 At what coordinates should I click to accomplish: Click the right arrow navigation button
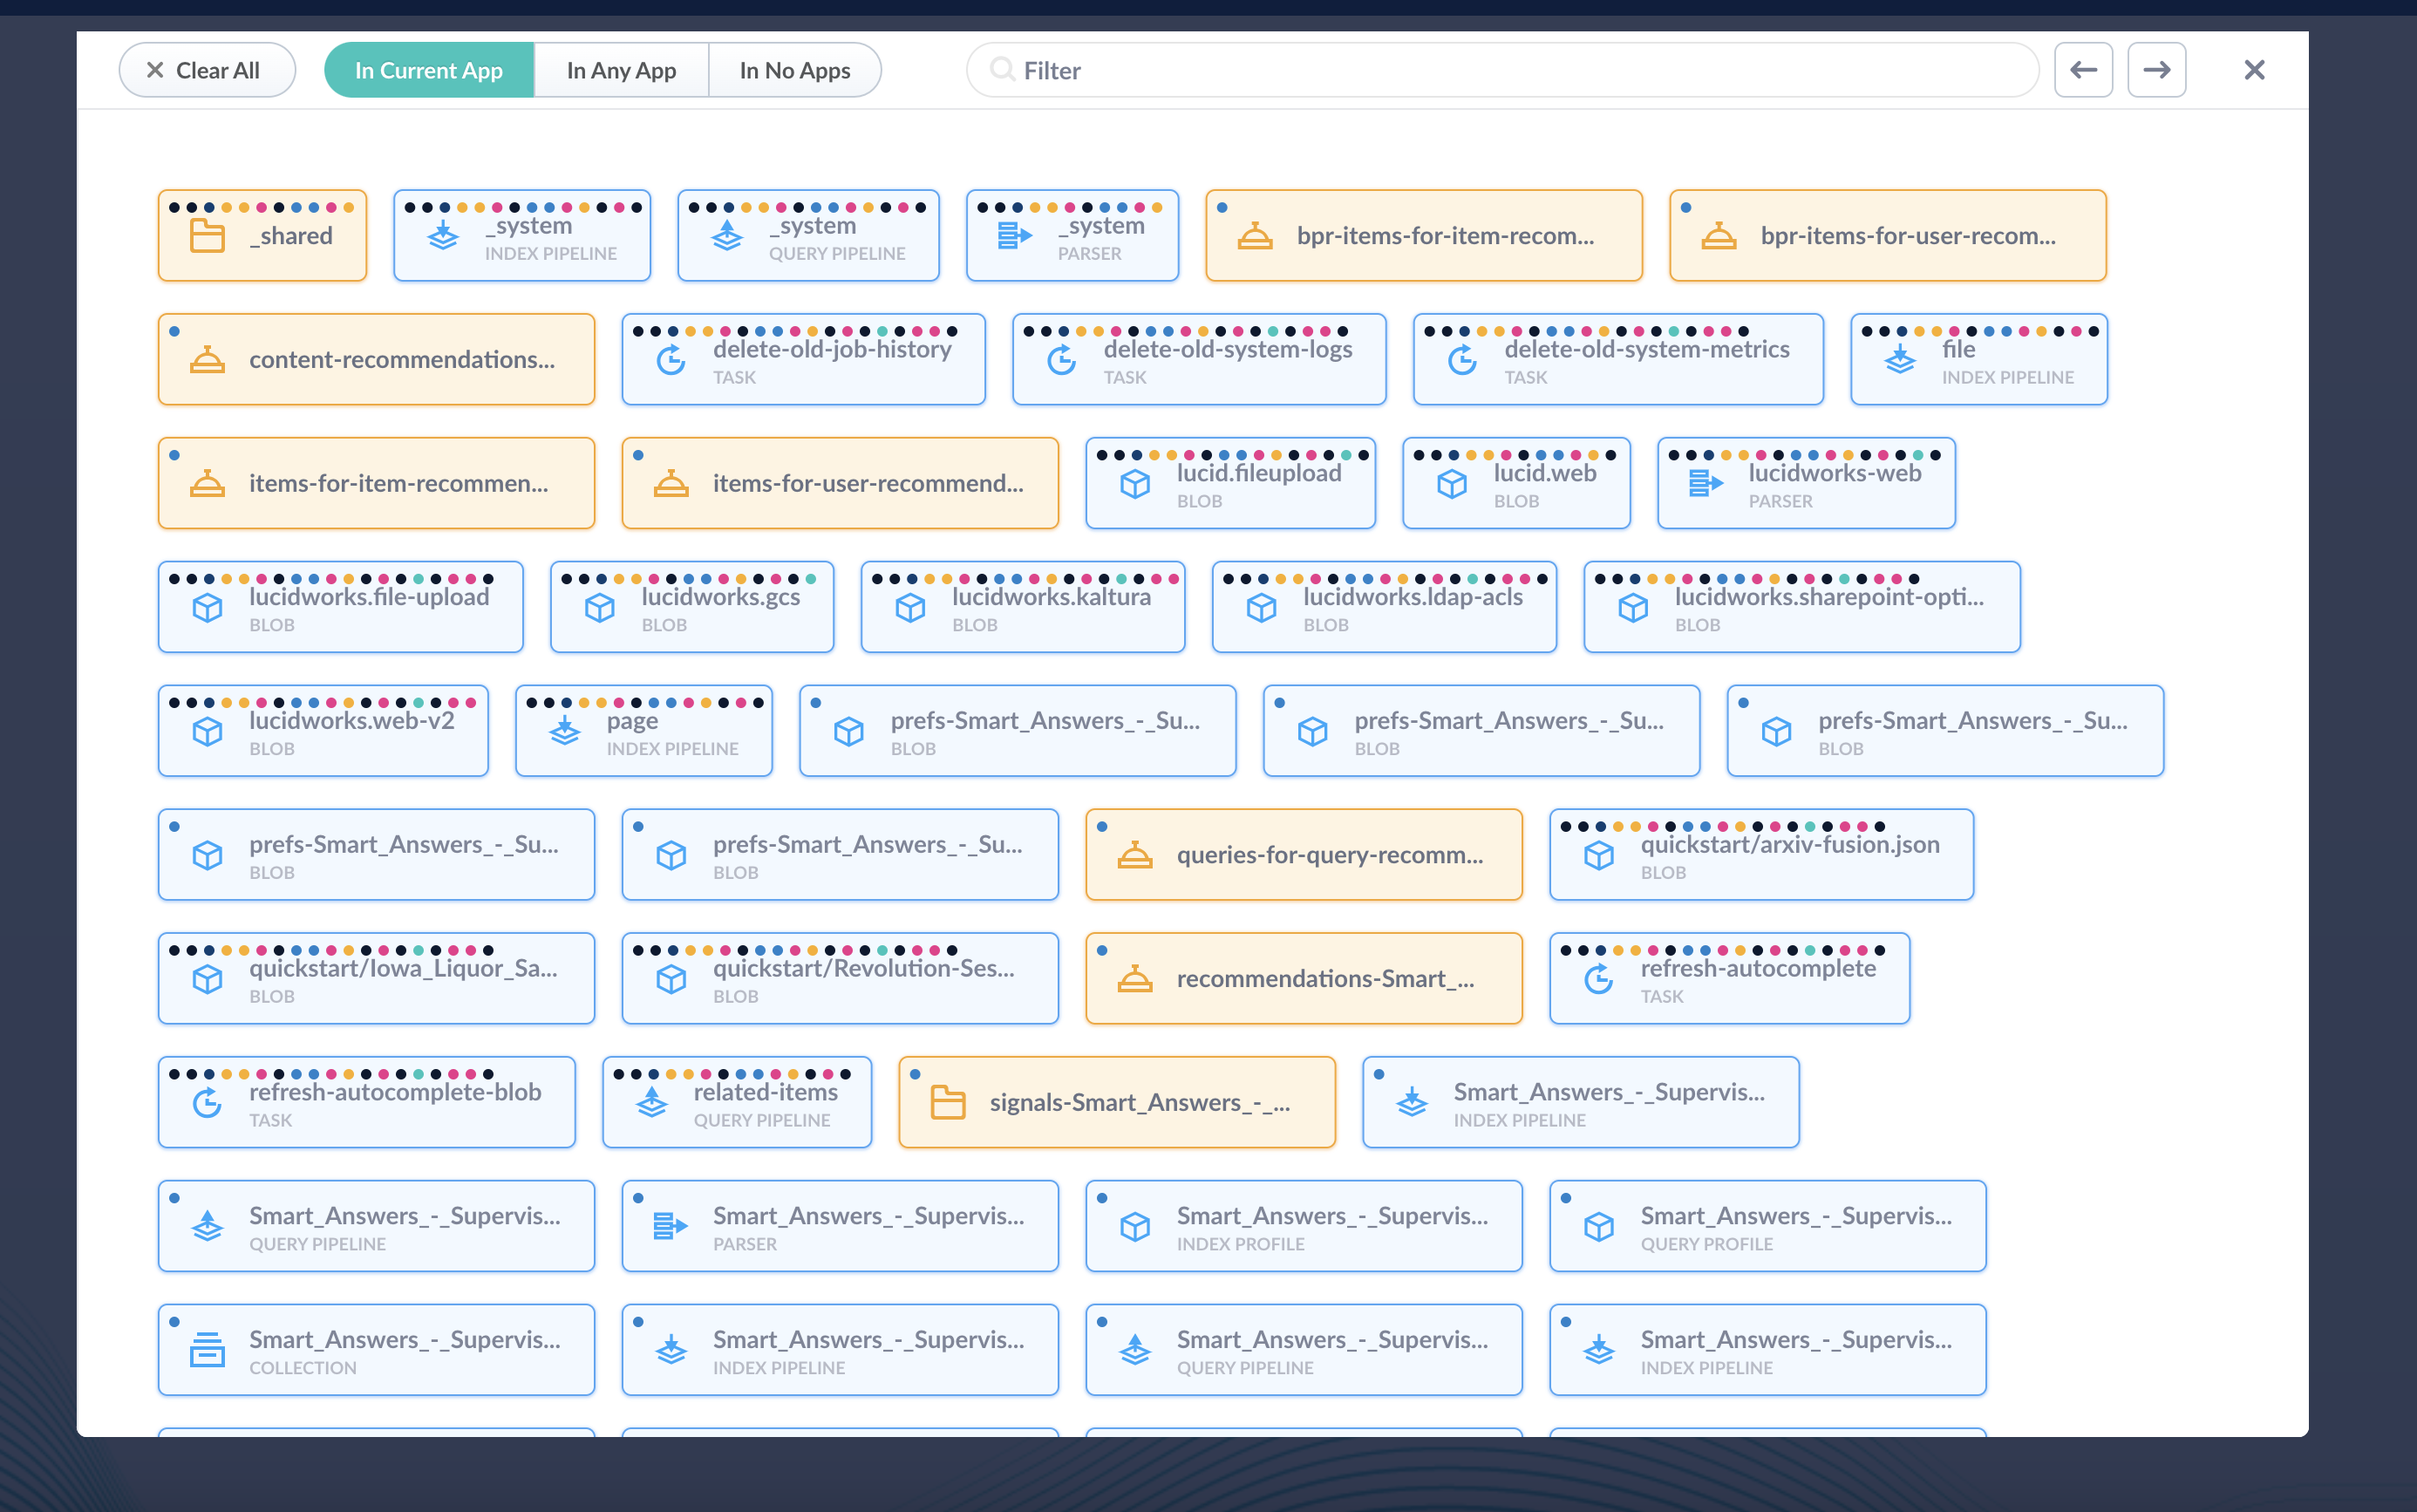[x=2156, y=70]
